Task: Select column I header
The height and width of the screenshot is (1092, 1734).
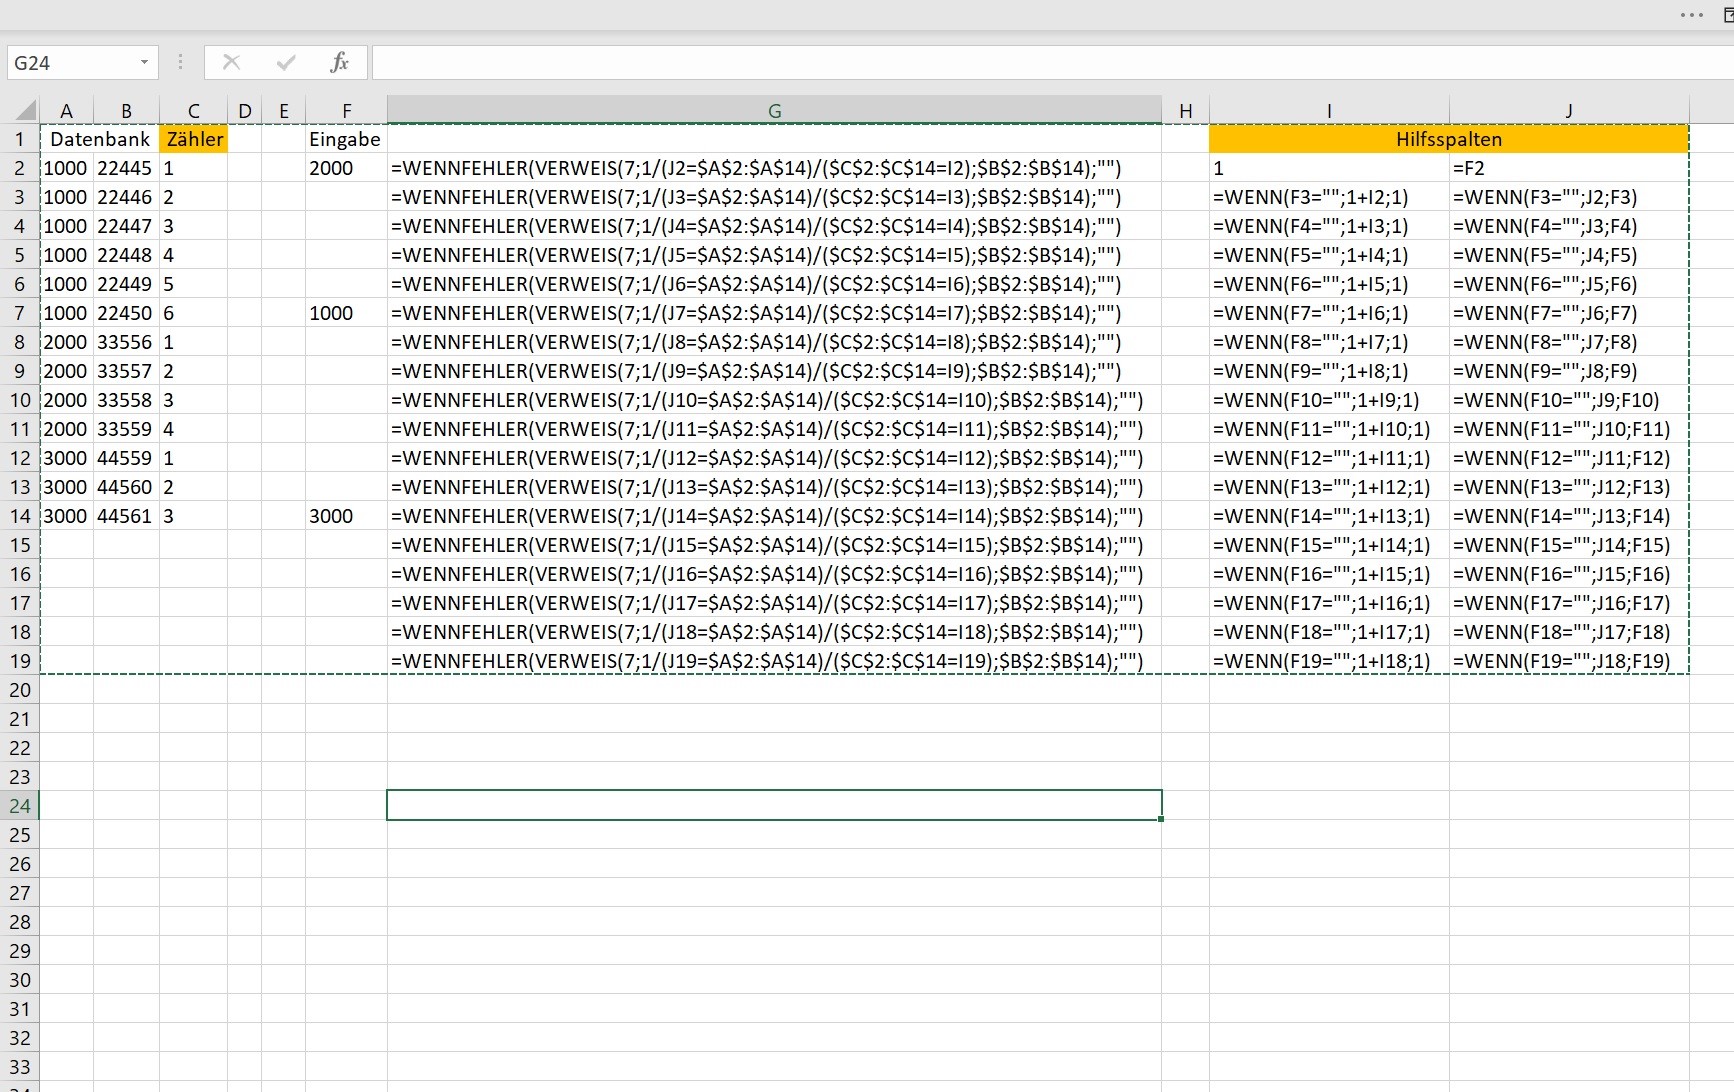Action: coord(1328,111)
